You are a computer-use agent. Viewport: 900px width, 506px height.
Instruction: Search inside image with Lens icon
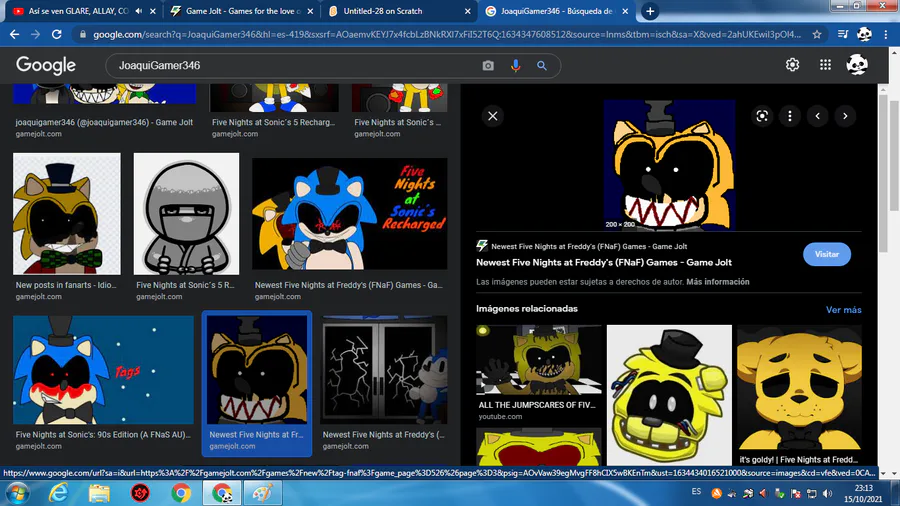[x=762, y=116]
